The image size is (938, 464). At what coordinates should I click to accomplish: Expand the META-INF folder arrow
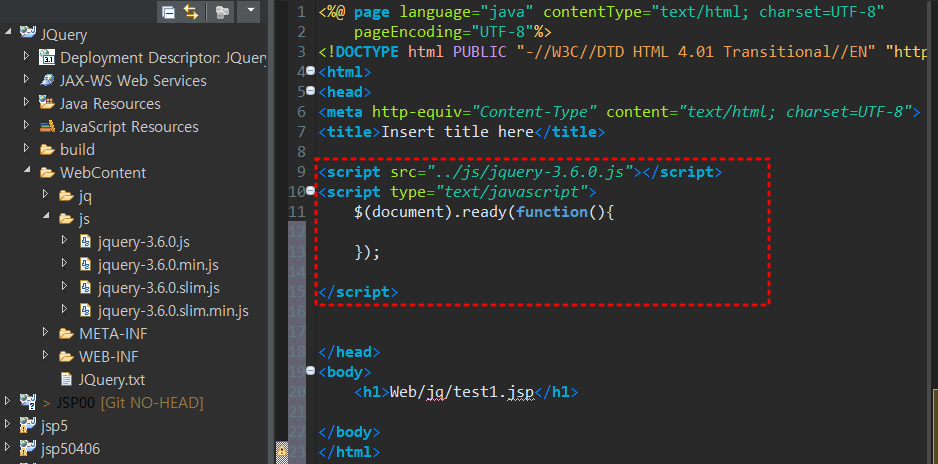tap(45, 331)
